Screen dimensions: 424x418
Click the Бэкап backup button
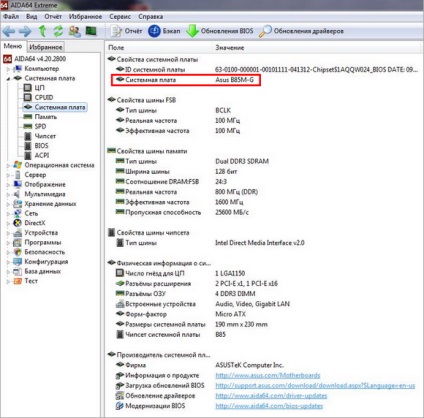164,31
